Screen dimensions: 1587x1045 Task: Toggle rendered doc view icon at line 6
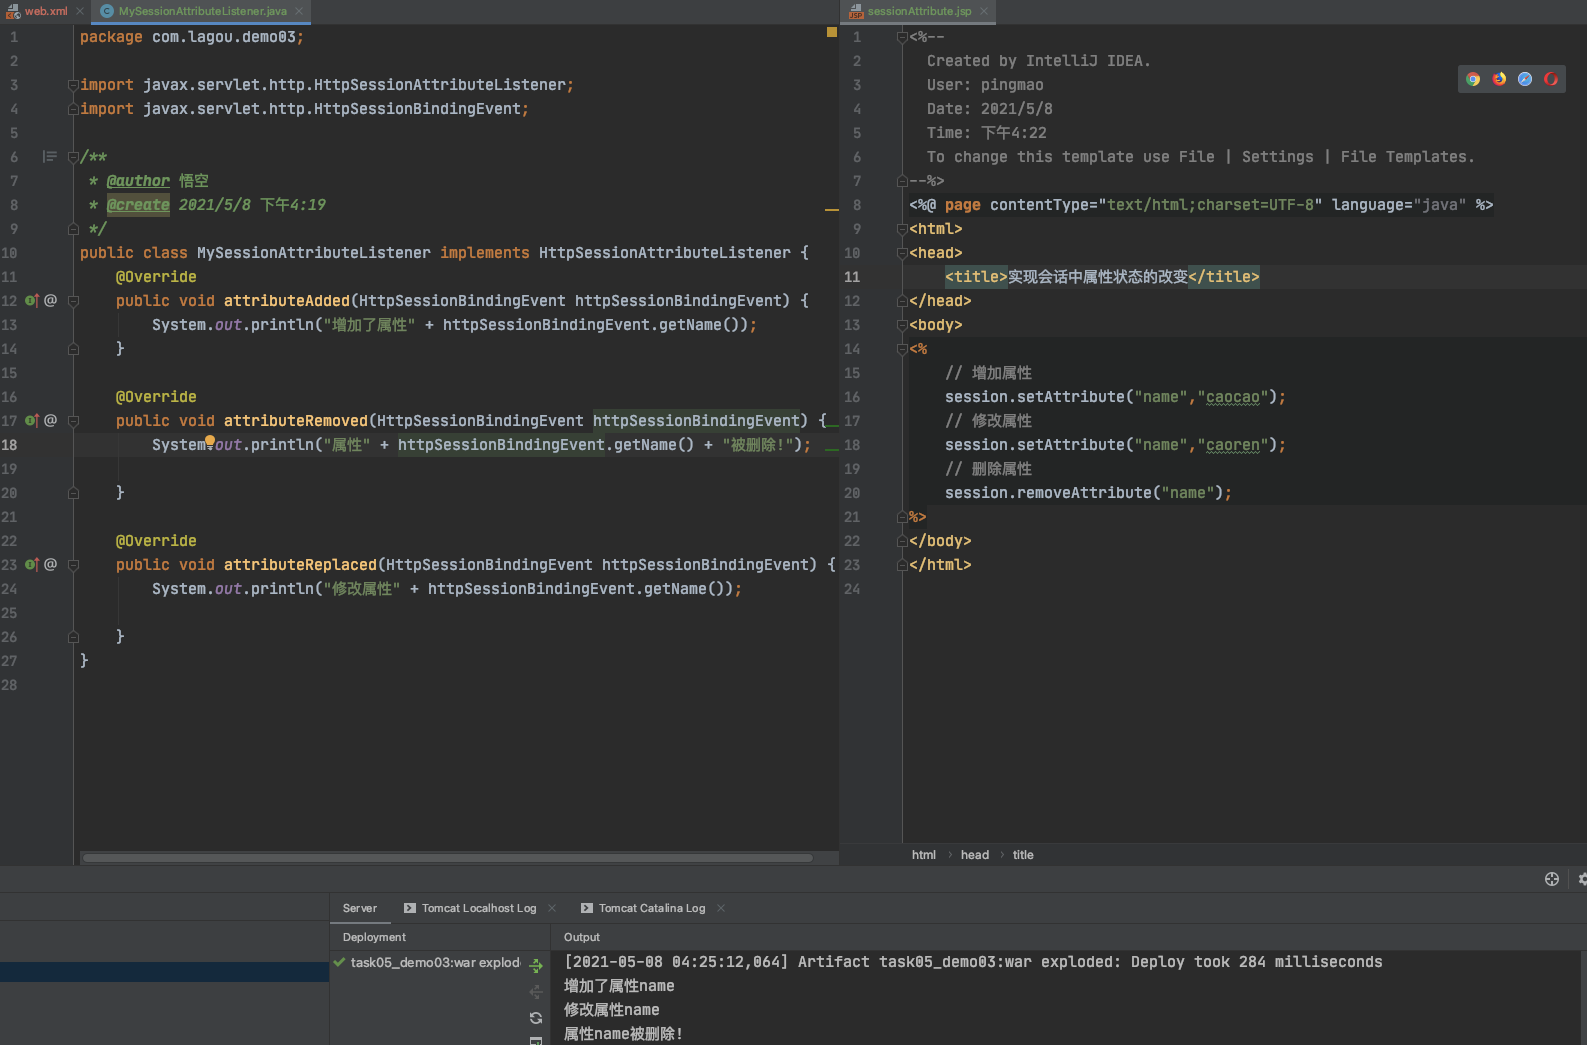50,157
